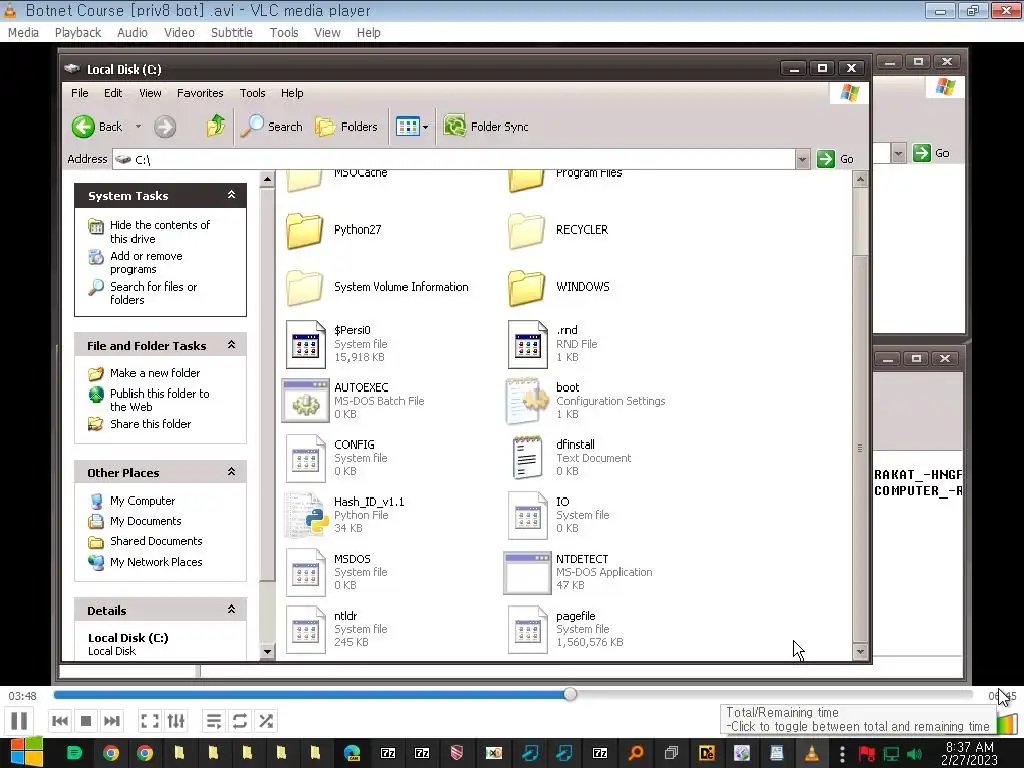Click Add or remove programs link
The height and width of the screenshot is (768, 1024).
(x=146, y=263)
